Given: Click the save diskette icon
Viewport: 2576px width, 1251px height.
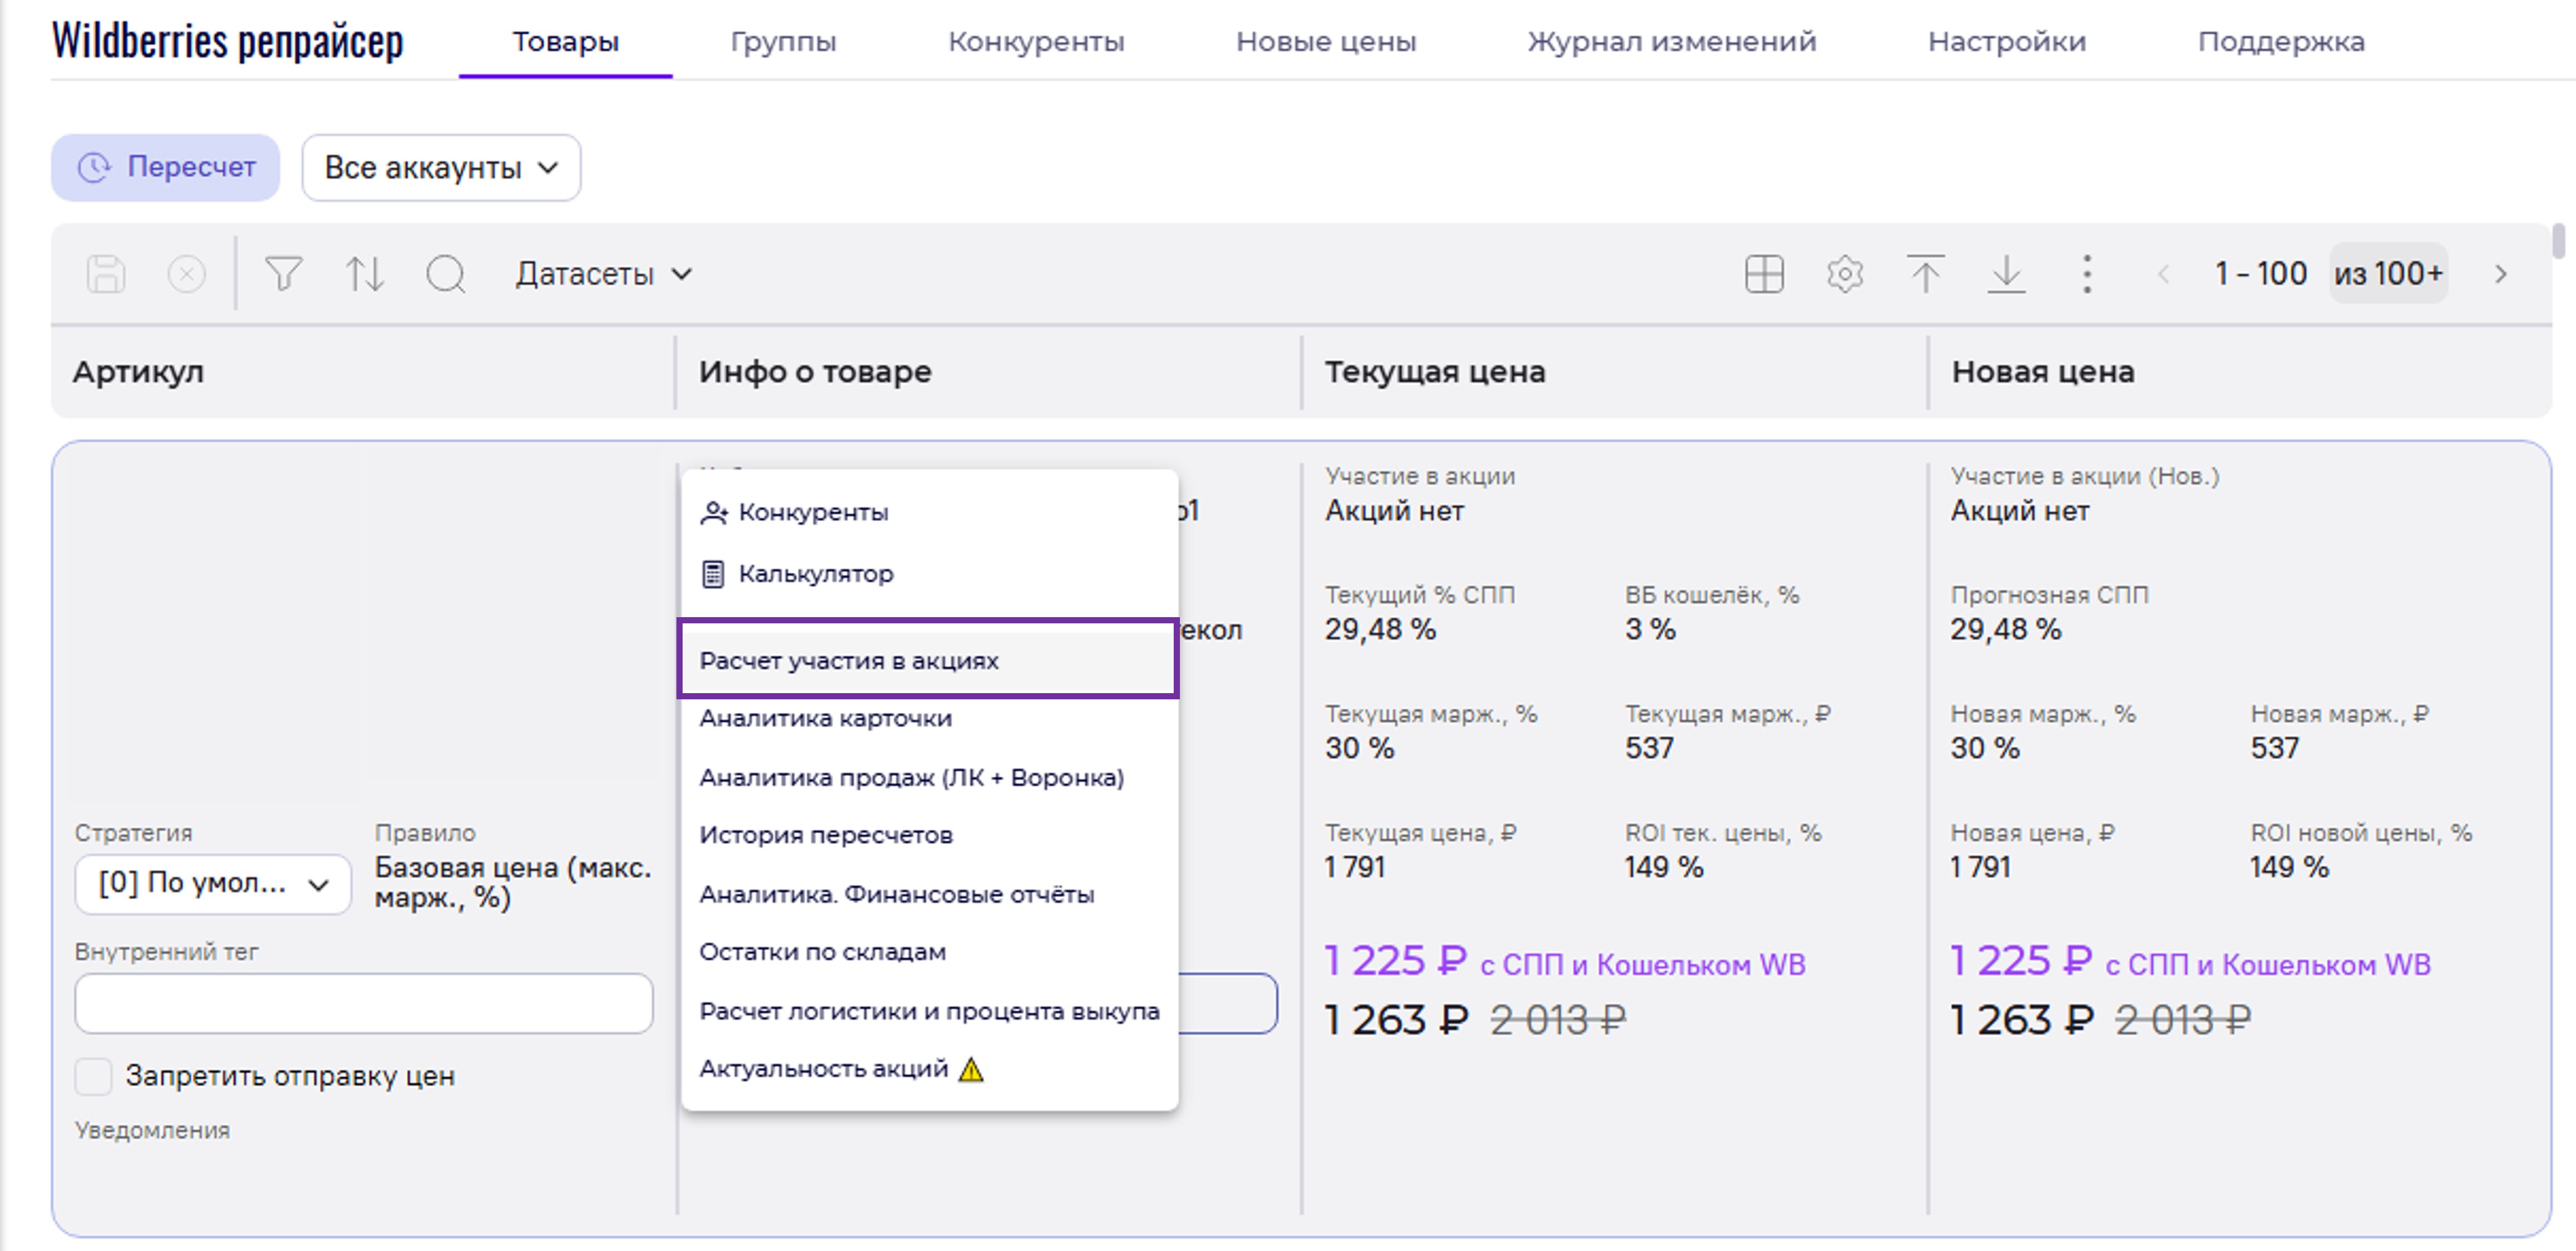Looking at the screenshot, I should tap(106, 273).
